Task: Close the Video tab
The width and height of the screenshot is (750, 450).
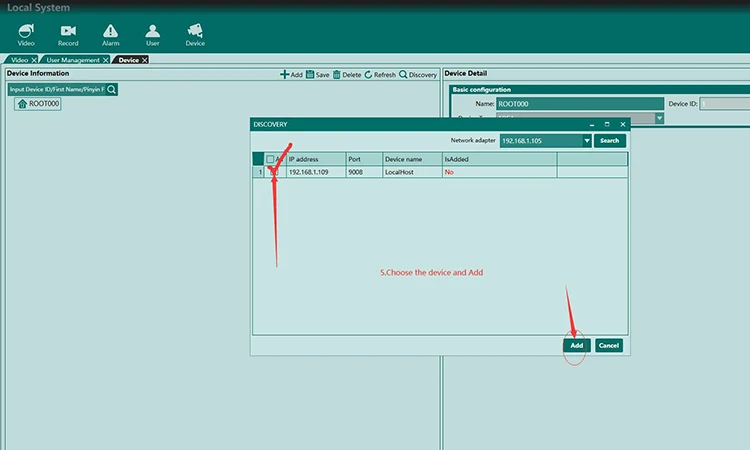Action: (34, 60)
